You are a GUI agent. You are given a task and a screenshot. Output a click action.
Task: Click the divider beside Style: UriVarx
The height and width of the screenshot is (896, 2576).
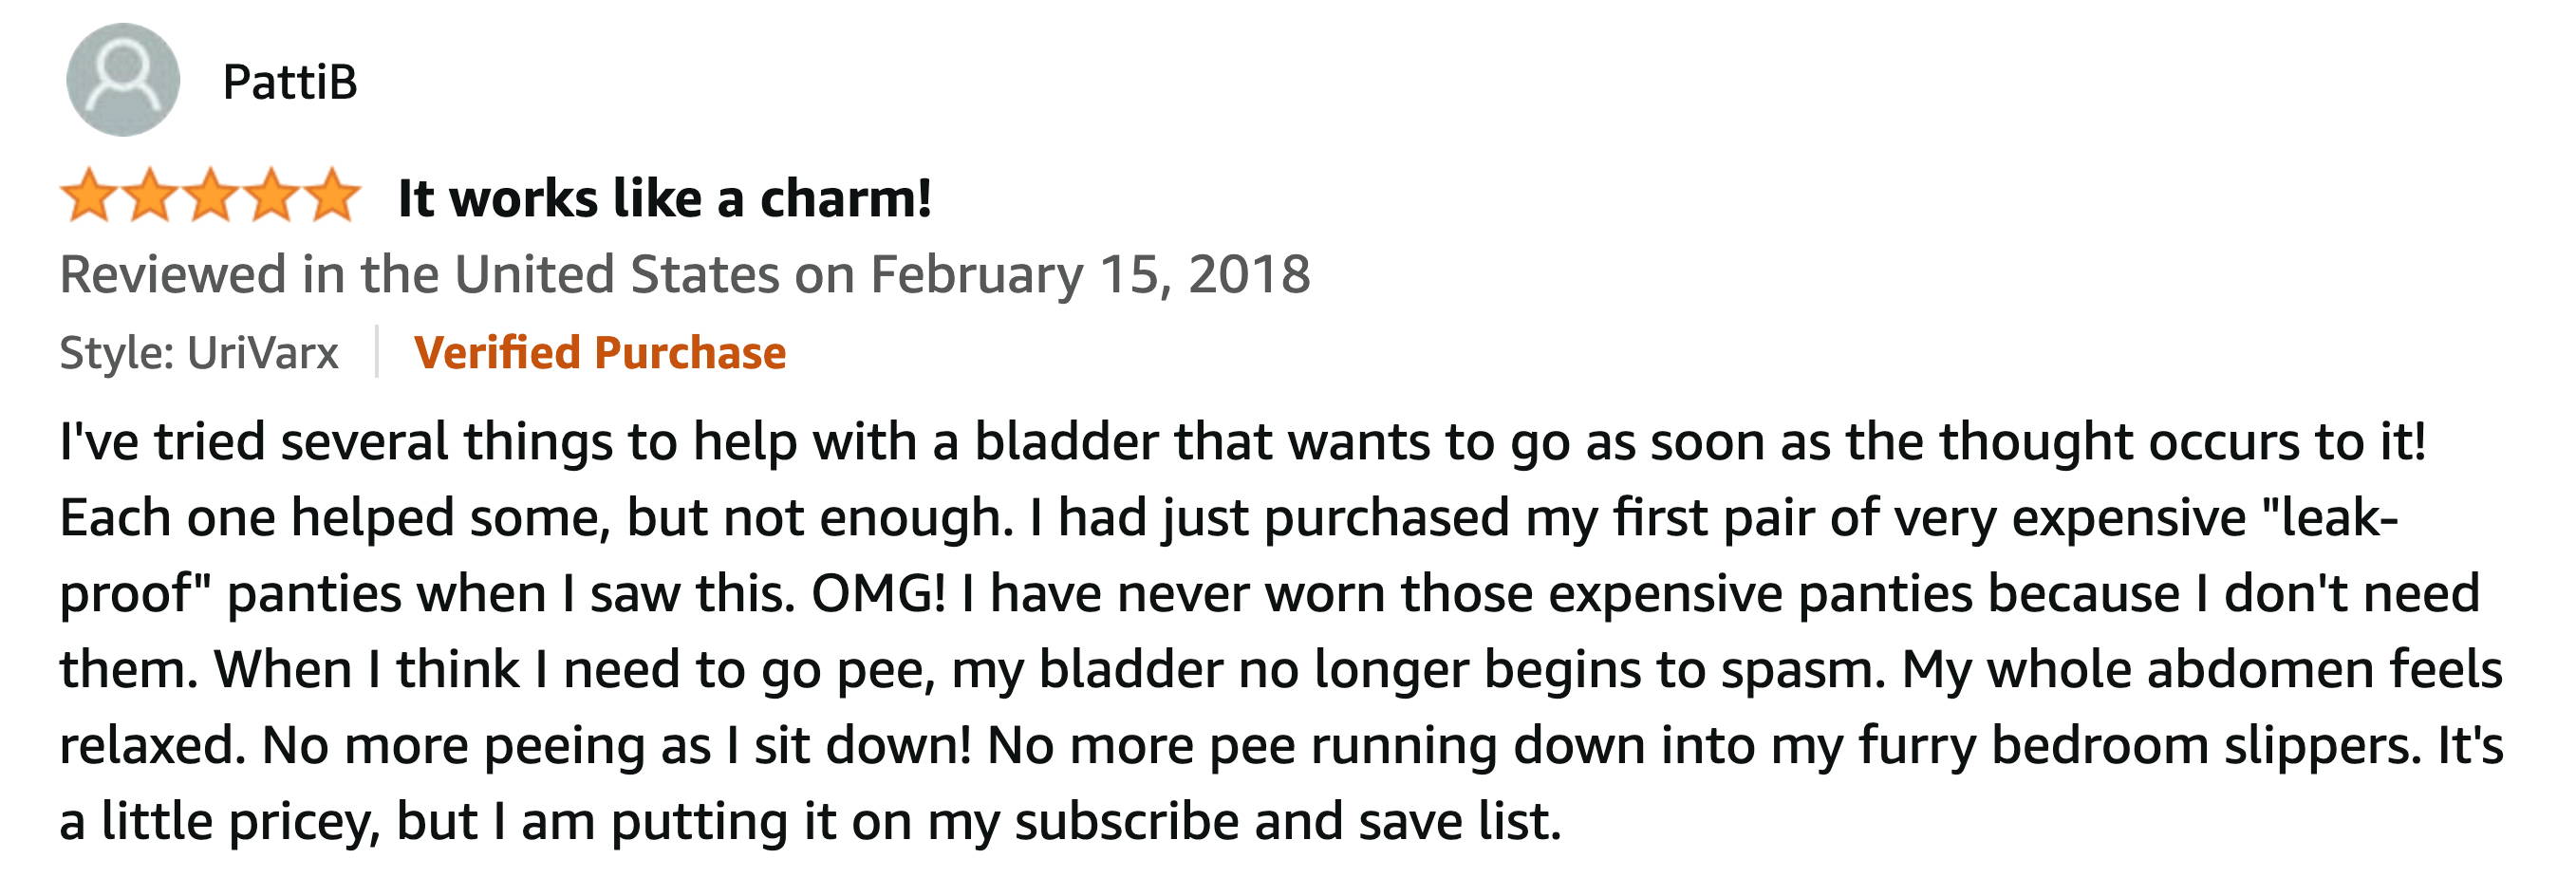377,352
